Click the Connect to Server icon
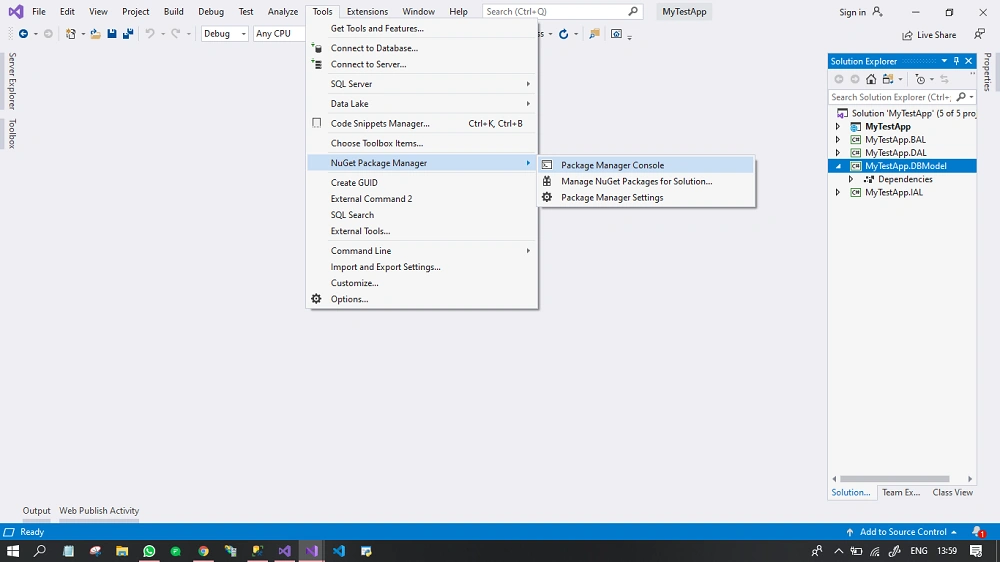The image size is (1000, 562). point(316,64)
